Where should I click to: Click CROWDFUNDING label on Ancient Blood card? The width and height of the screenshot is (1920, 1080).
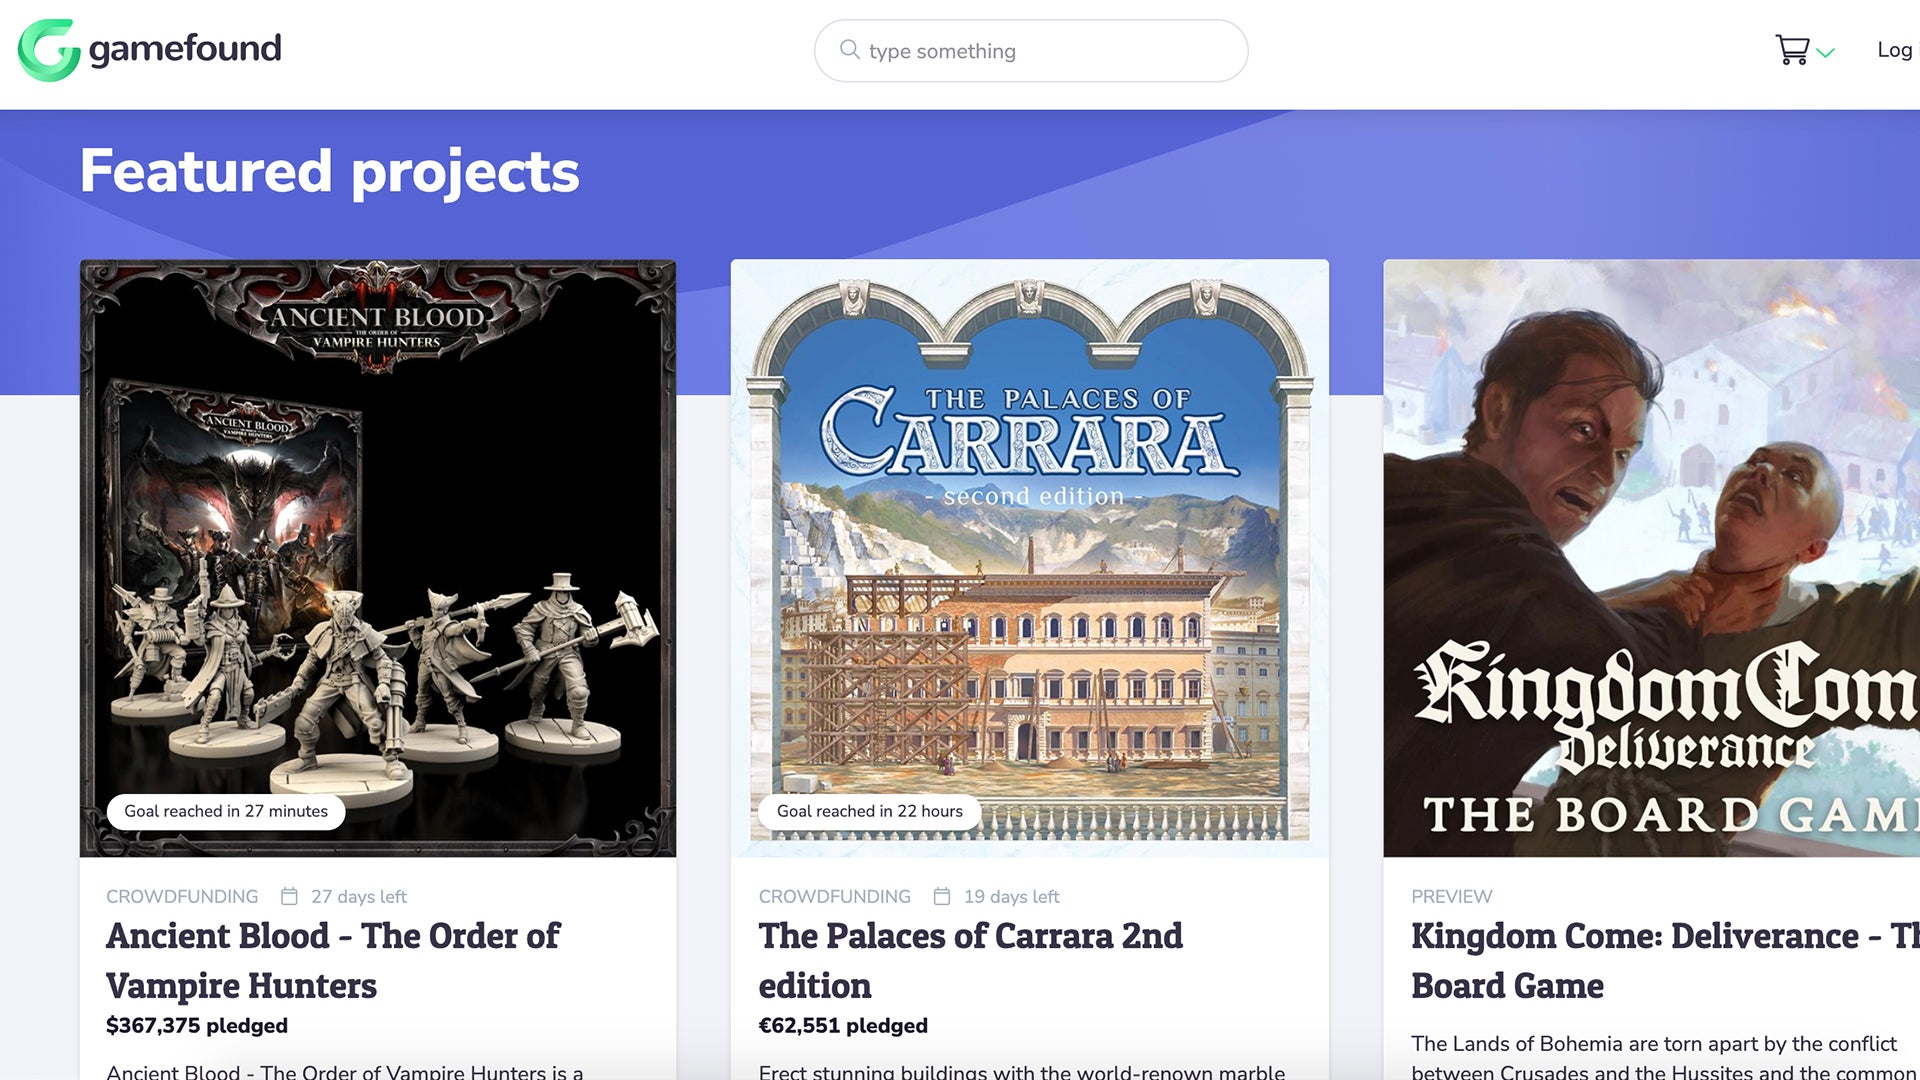tap(182, 897)
